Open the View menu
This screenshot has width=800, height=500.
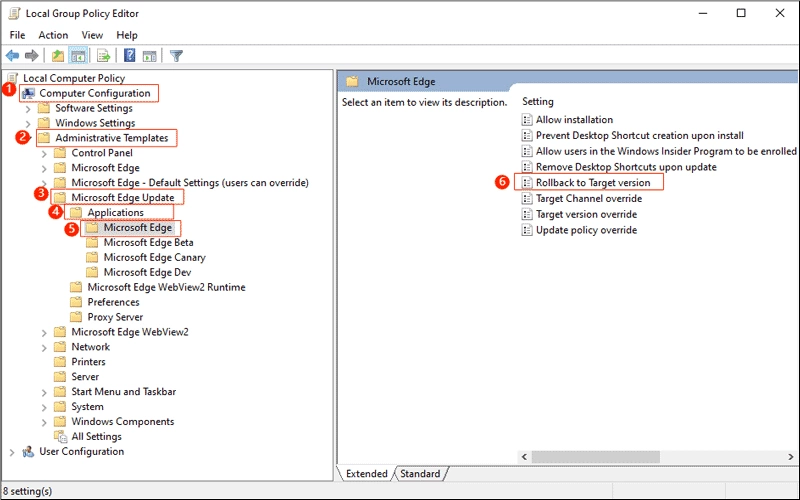(92, 35)
